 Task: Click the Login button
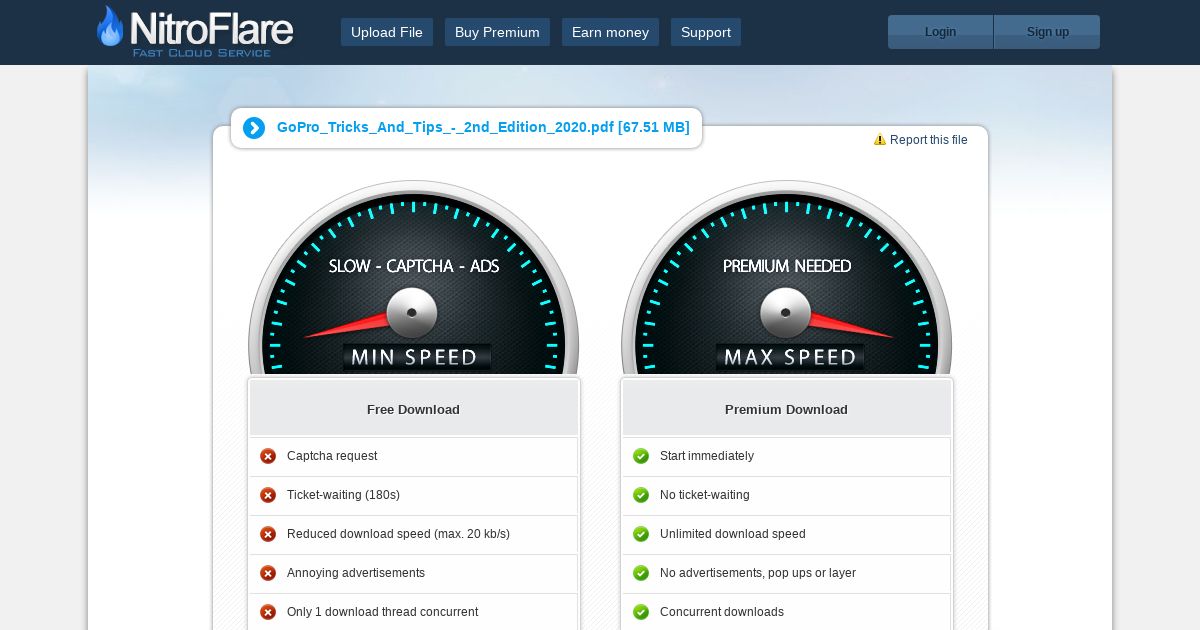click(x=940, y=32)
